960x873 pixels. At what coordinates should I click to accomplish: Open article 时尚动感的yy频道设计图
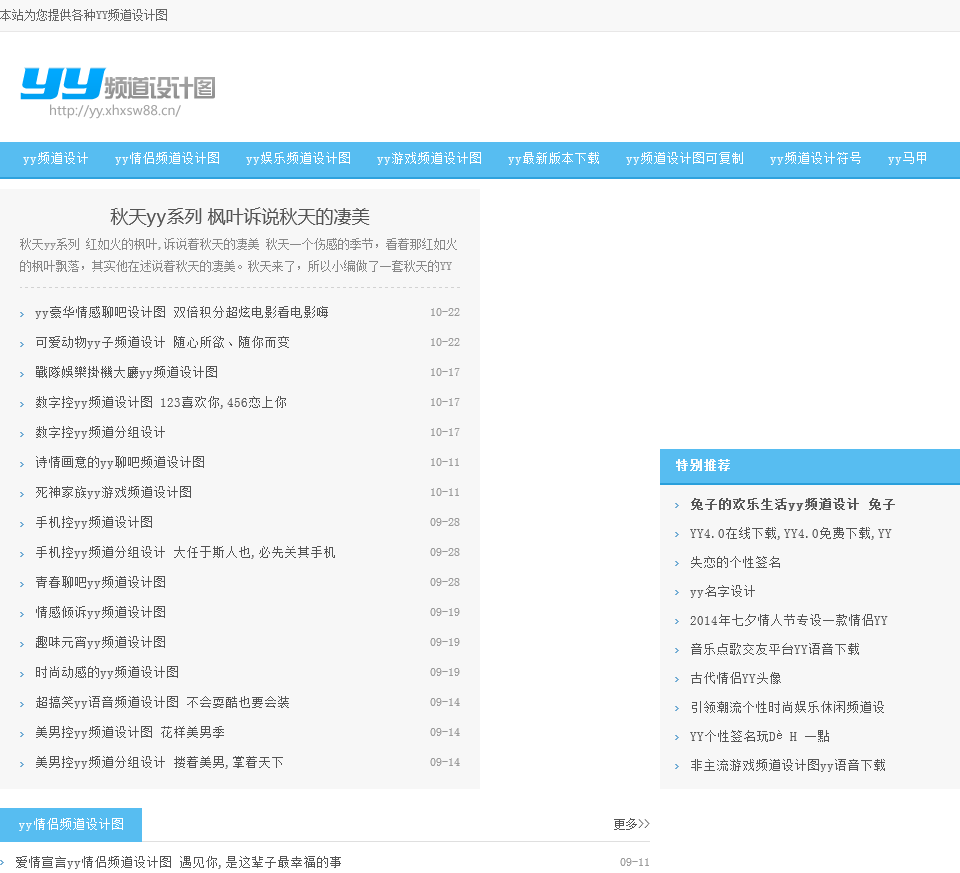coord(107,672)
